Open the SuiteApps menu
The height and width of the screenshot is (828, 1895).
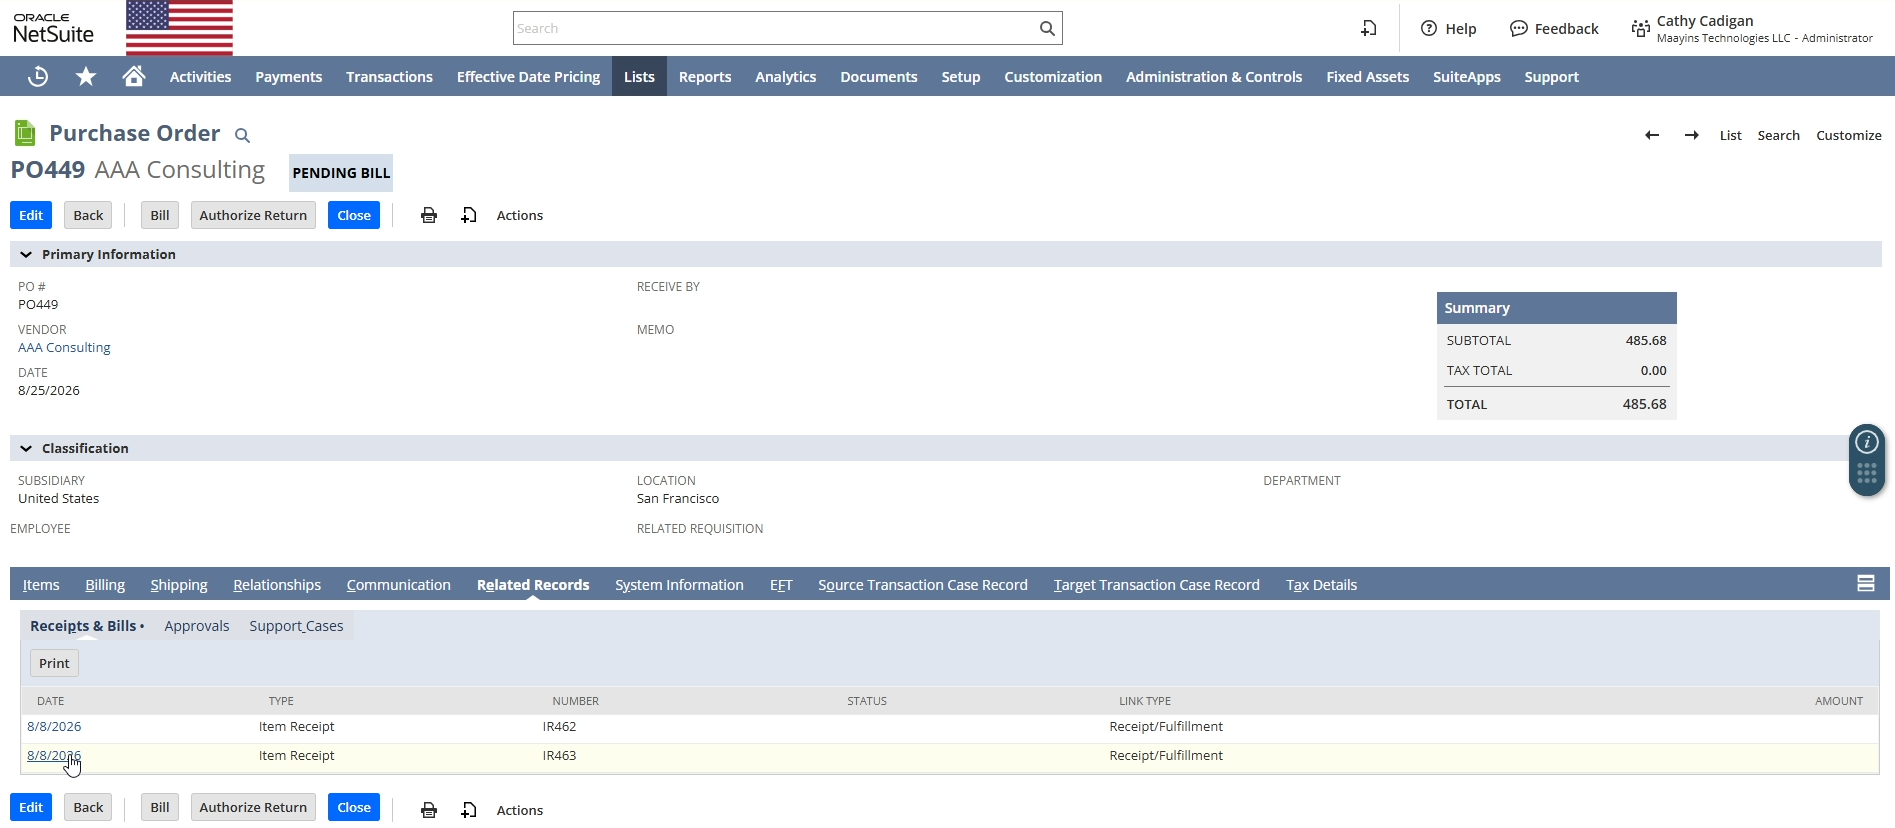tap(1466, 76)
